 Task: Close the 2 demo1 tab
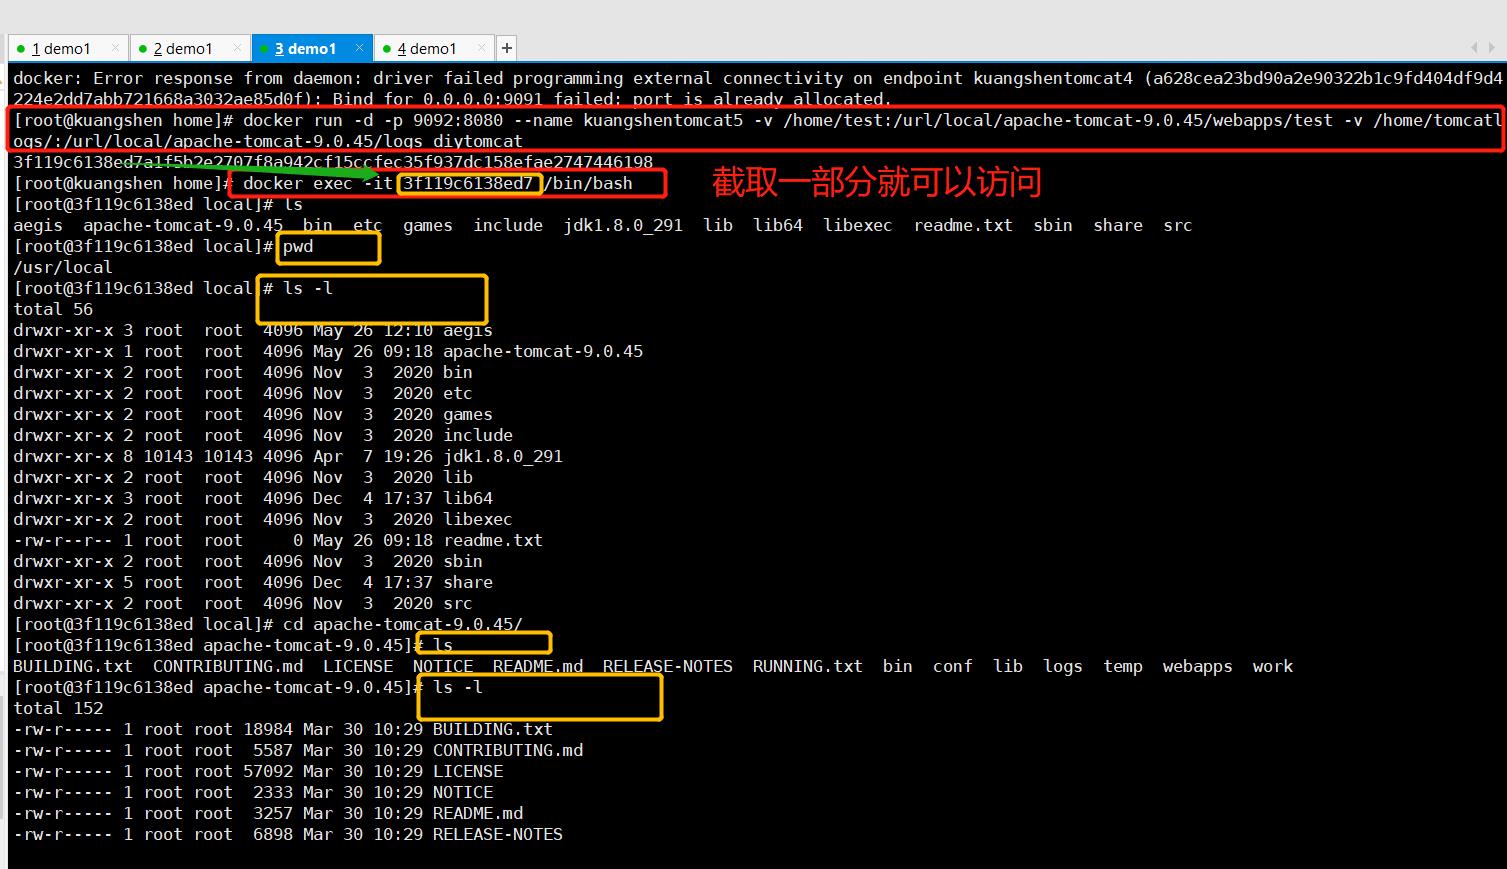[x=238, y=48]
